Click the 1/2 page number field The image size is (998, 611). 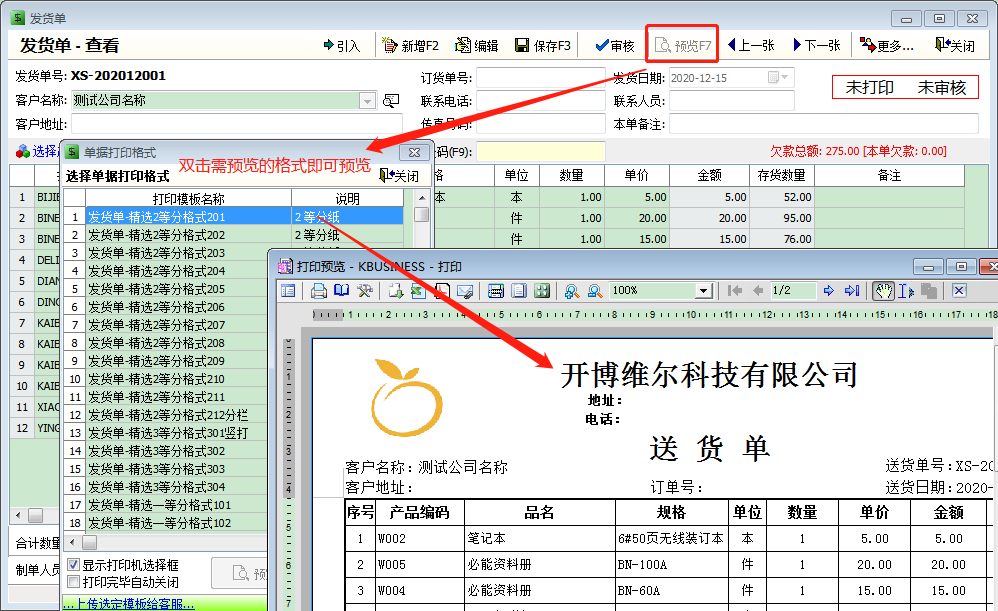792,291
